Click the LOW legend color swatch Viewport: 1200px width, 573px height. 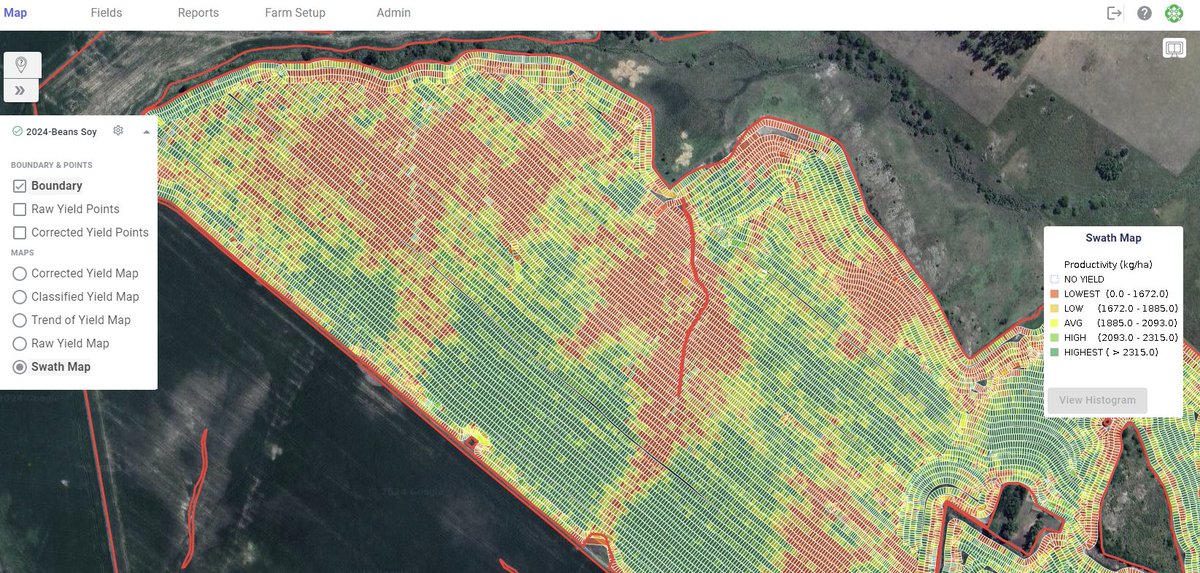[1054, 309]
